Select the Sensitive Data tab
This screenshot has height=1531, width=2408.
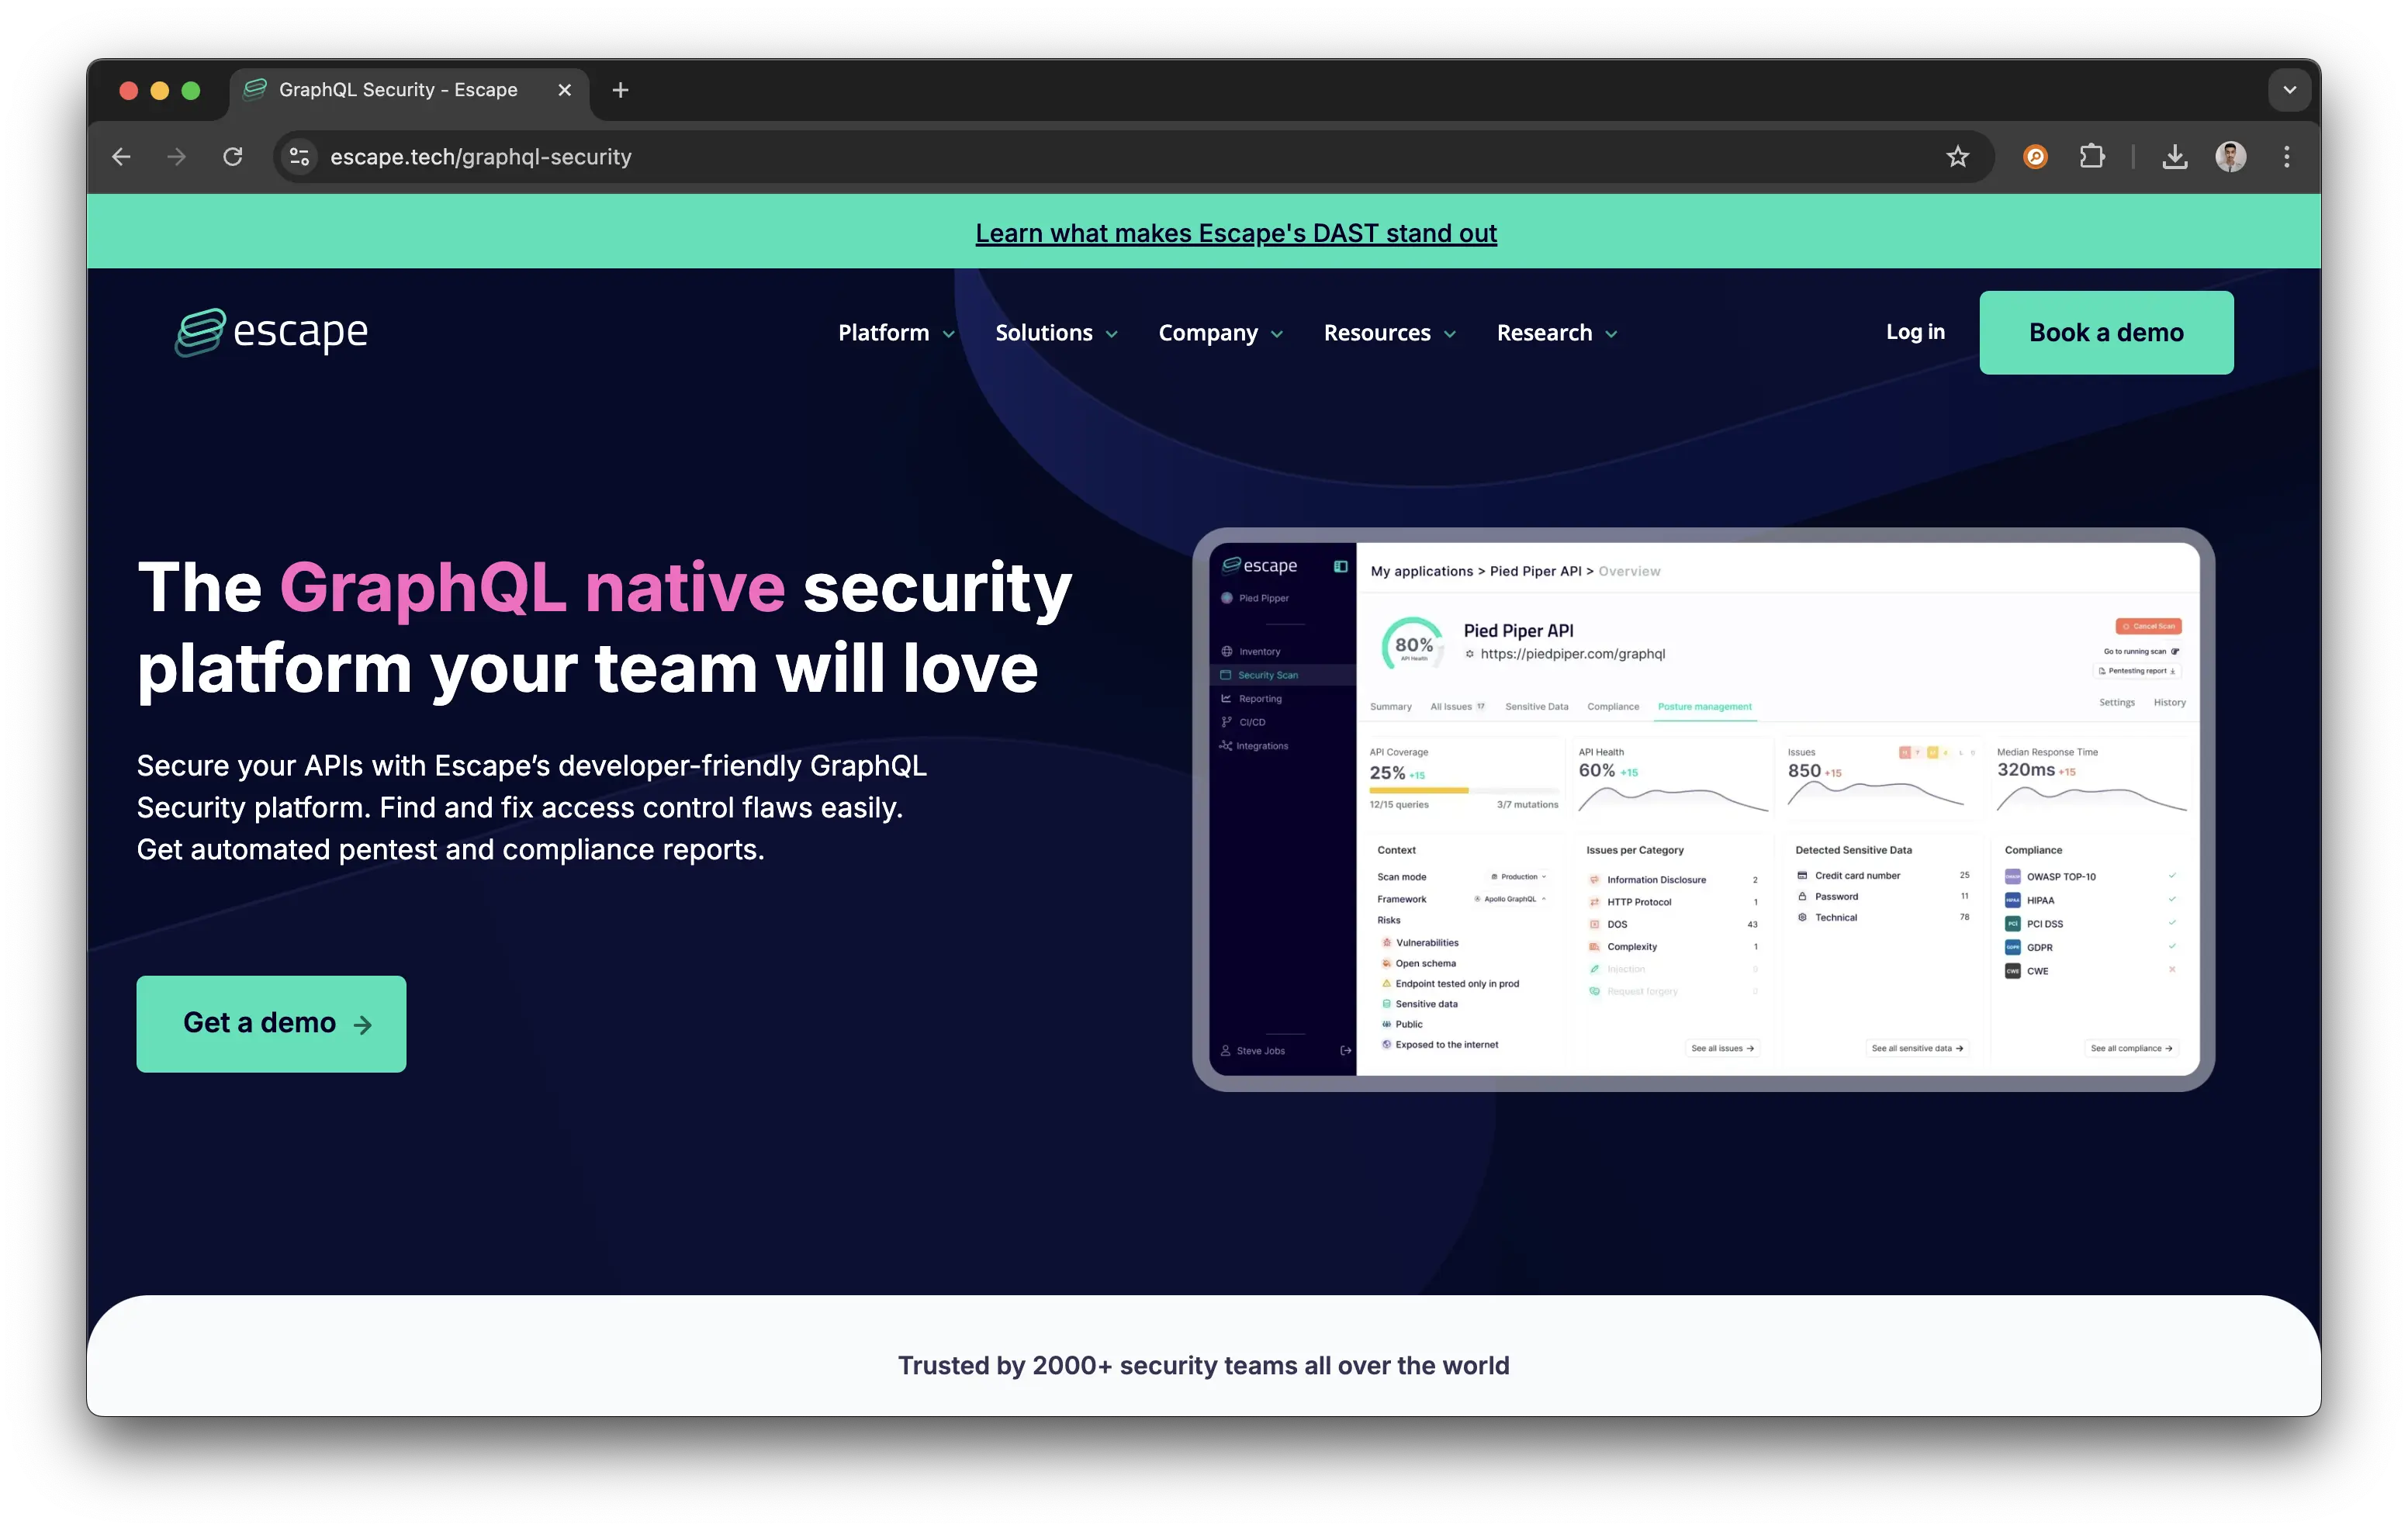[1536, 707]
